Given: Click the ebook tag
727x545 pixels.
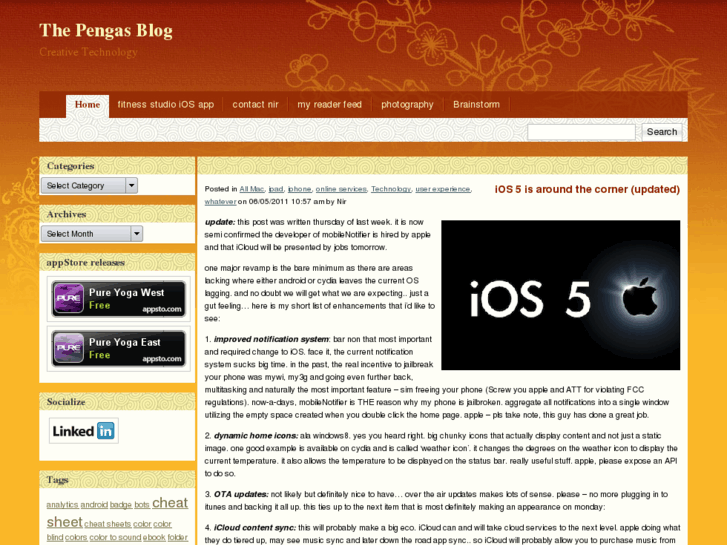Looking at the screenshot, I should click(154, 537).
